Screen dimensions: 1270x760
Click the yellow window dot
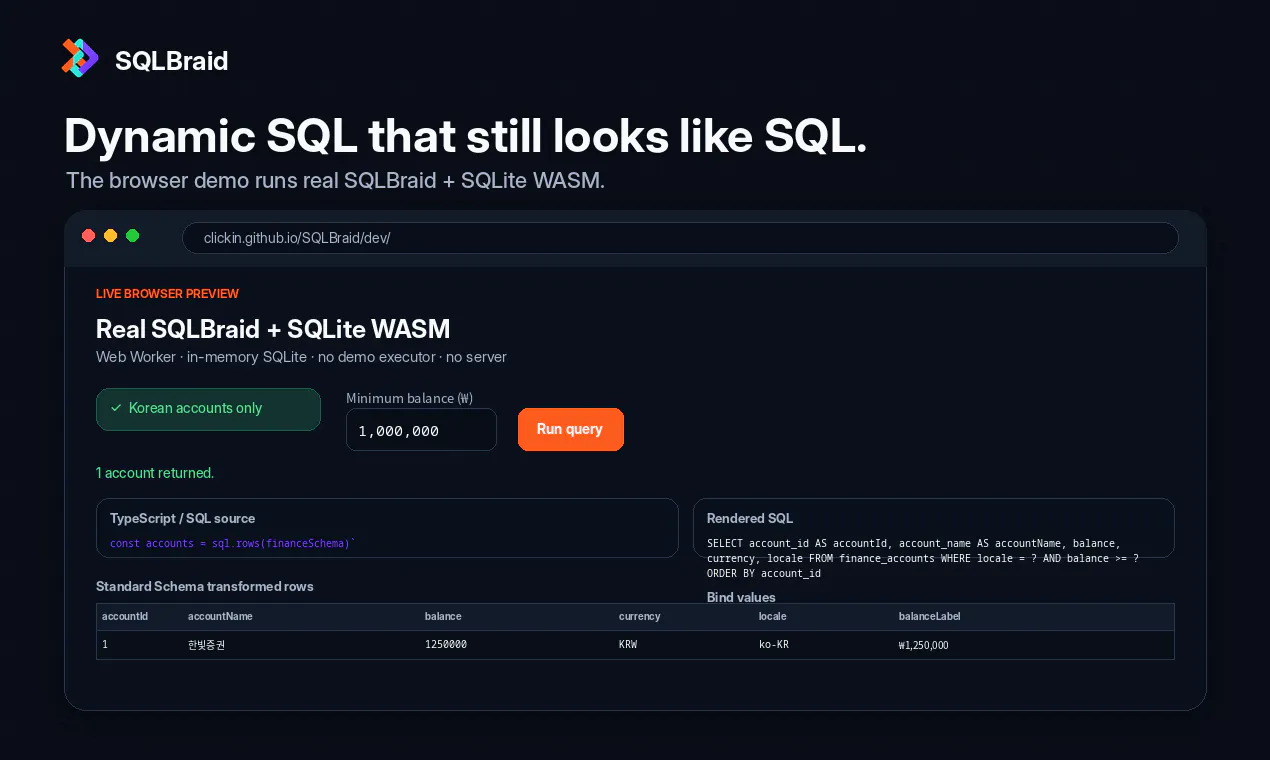click(x=110, y=236)
